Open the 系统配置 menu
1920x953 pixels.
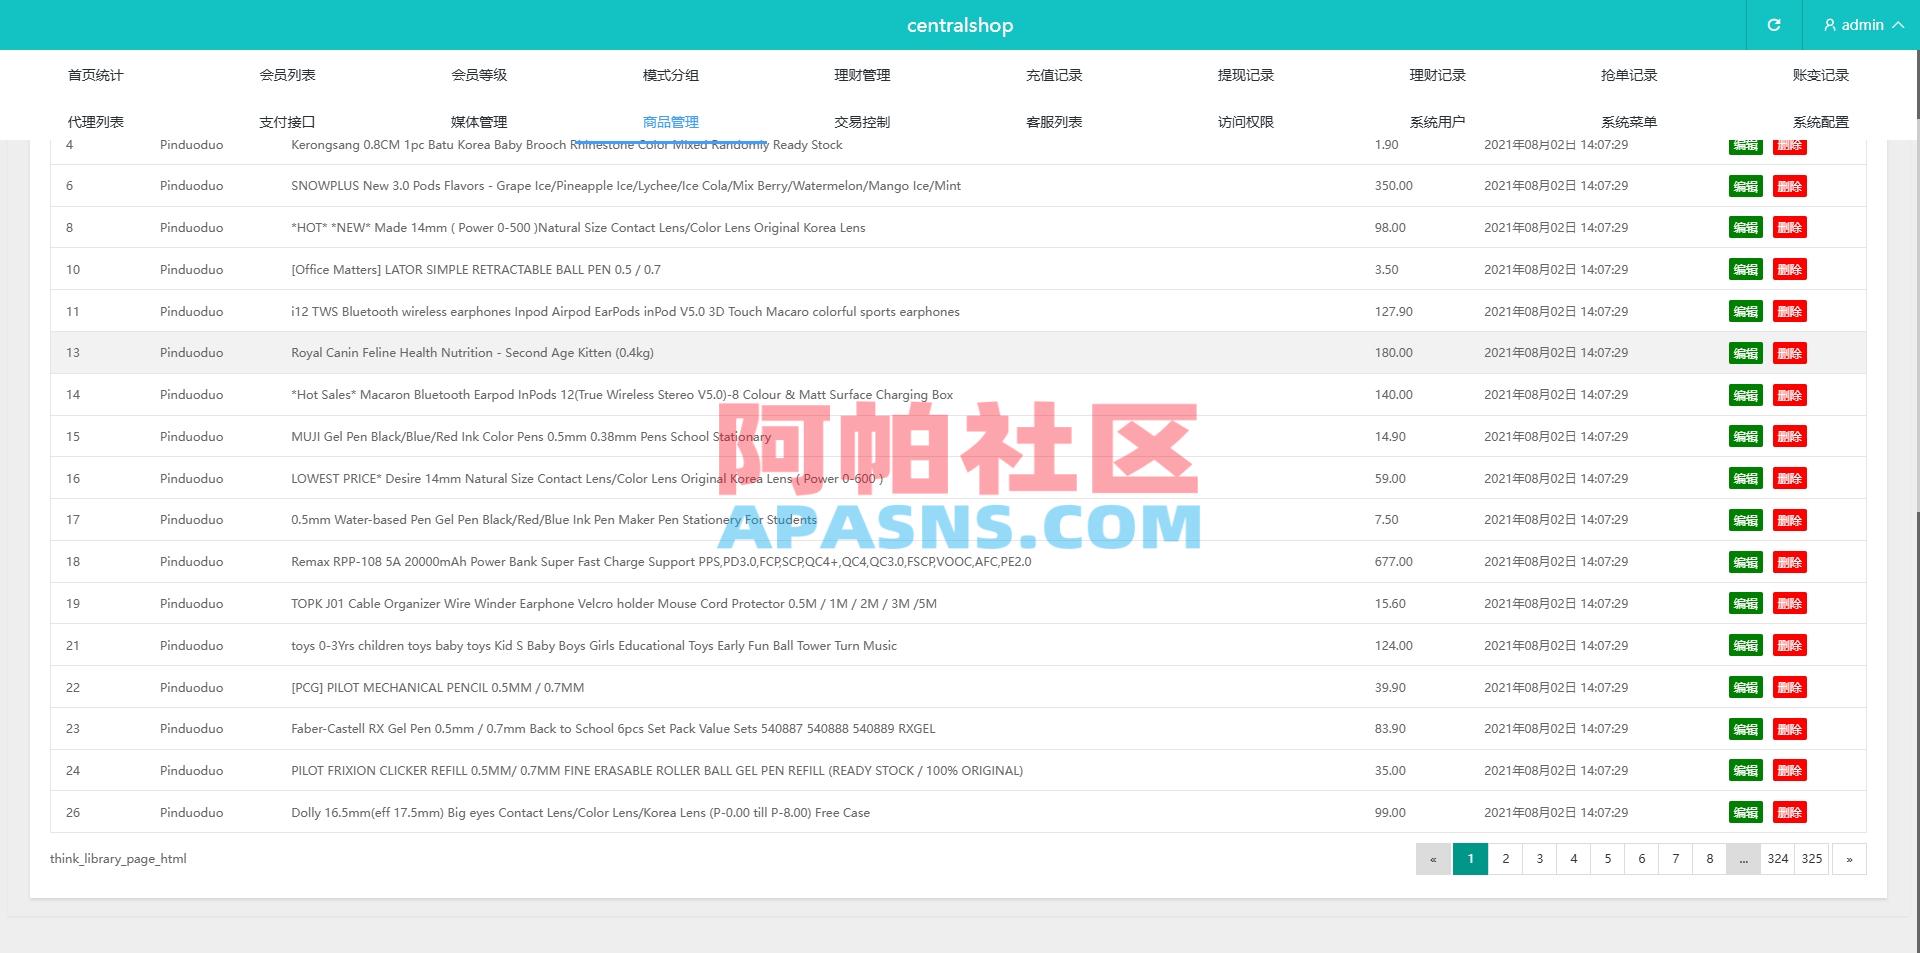pos(1821,121)
